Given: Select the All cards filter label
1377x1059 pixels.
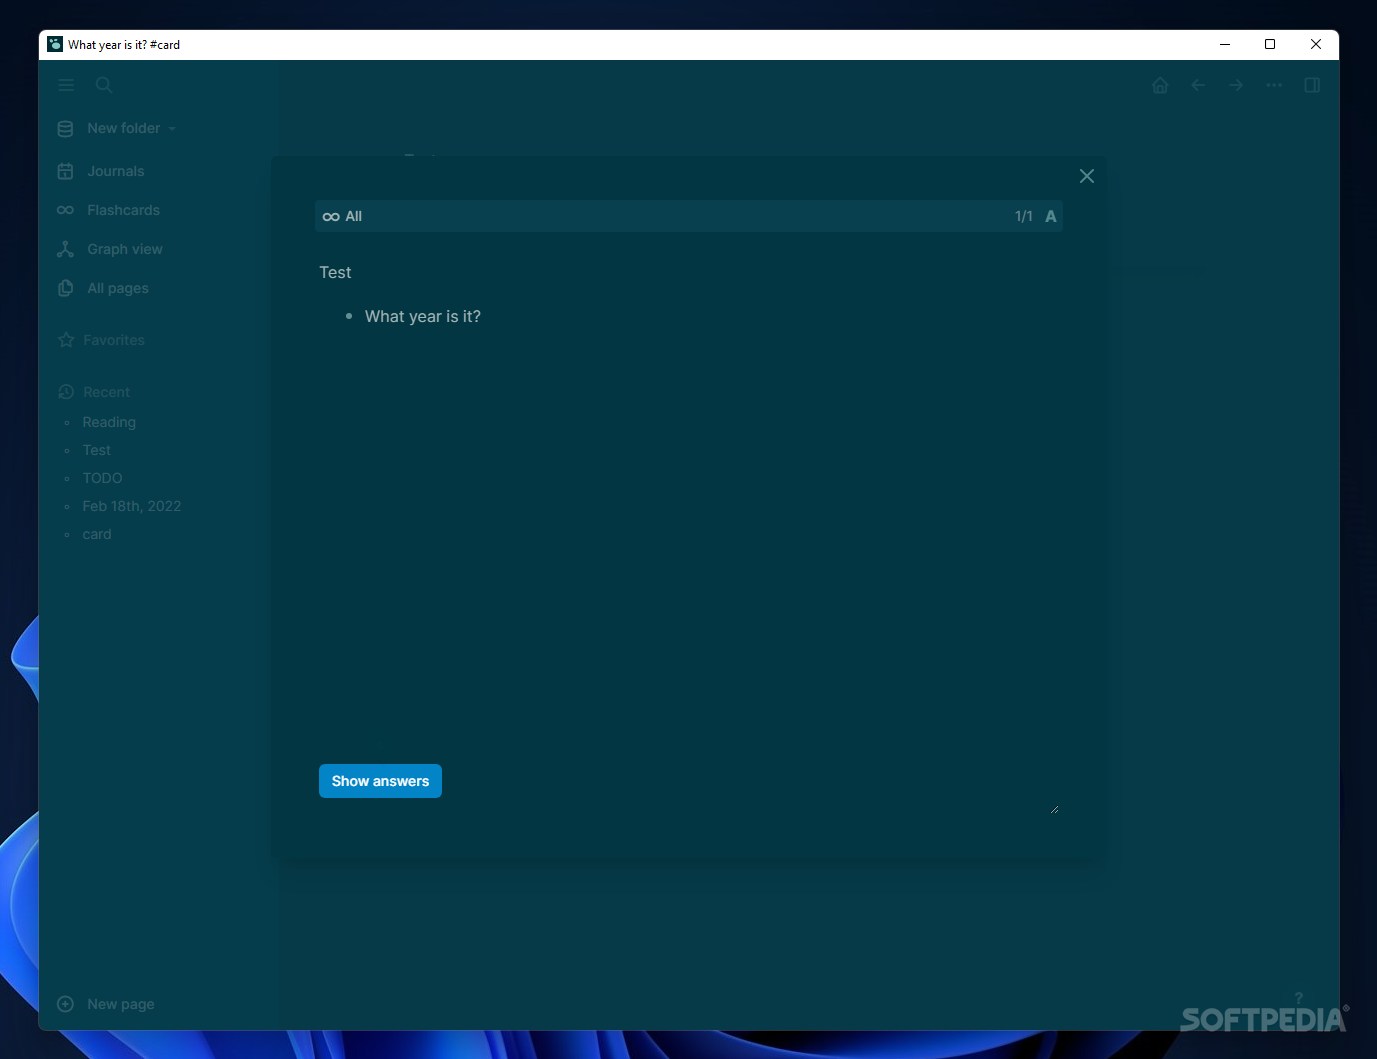Looking at the screenshot, I should 354,216.
